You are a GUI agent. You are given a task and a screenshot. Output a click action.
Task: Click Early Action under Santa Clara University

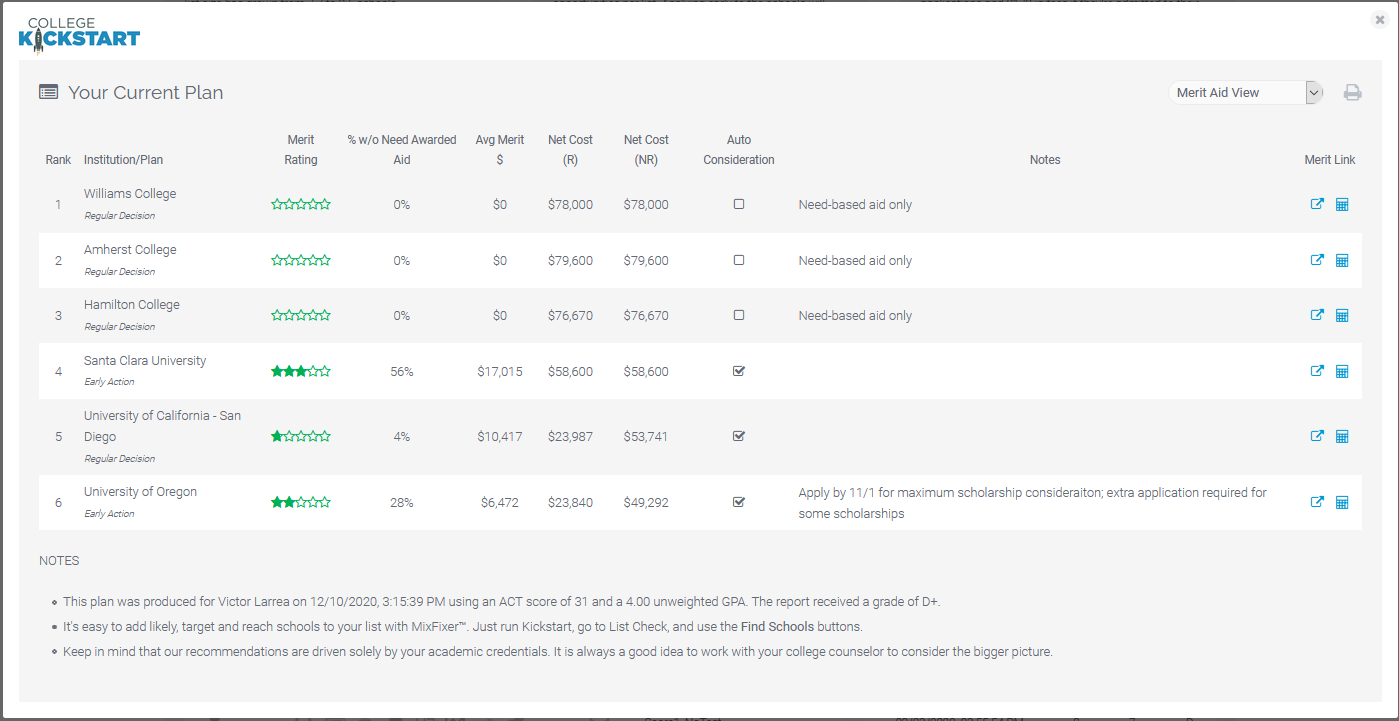click(x=109, y=382)
